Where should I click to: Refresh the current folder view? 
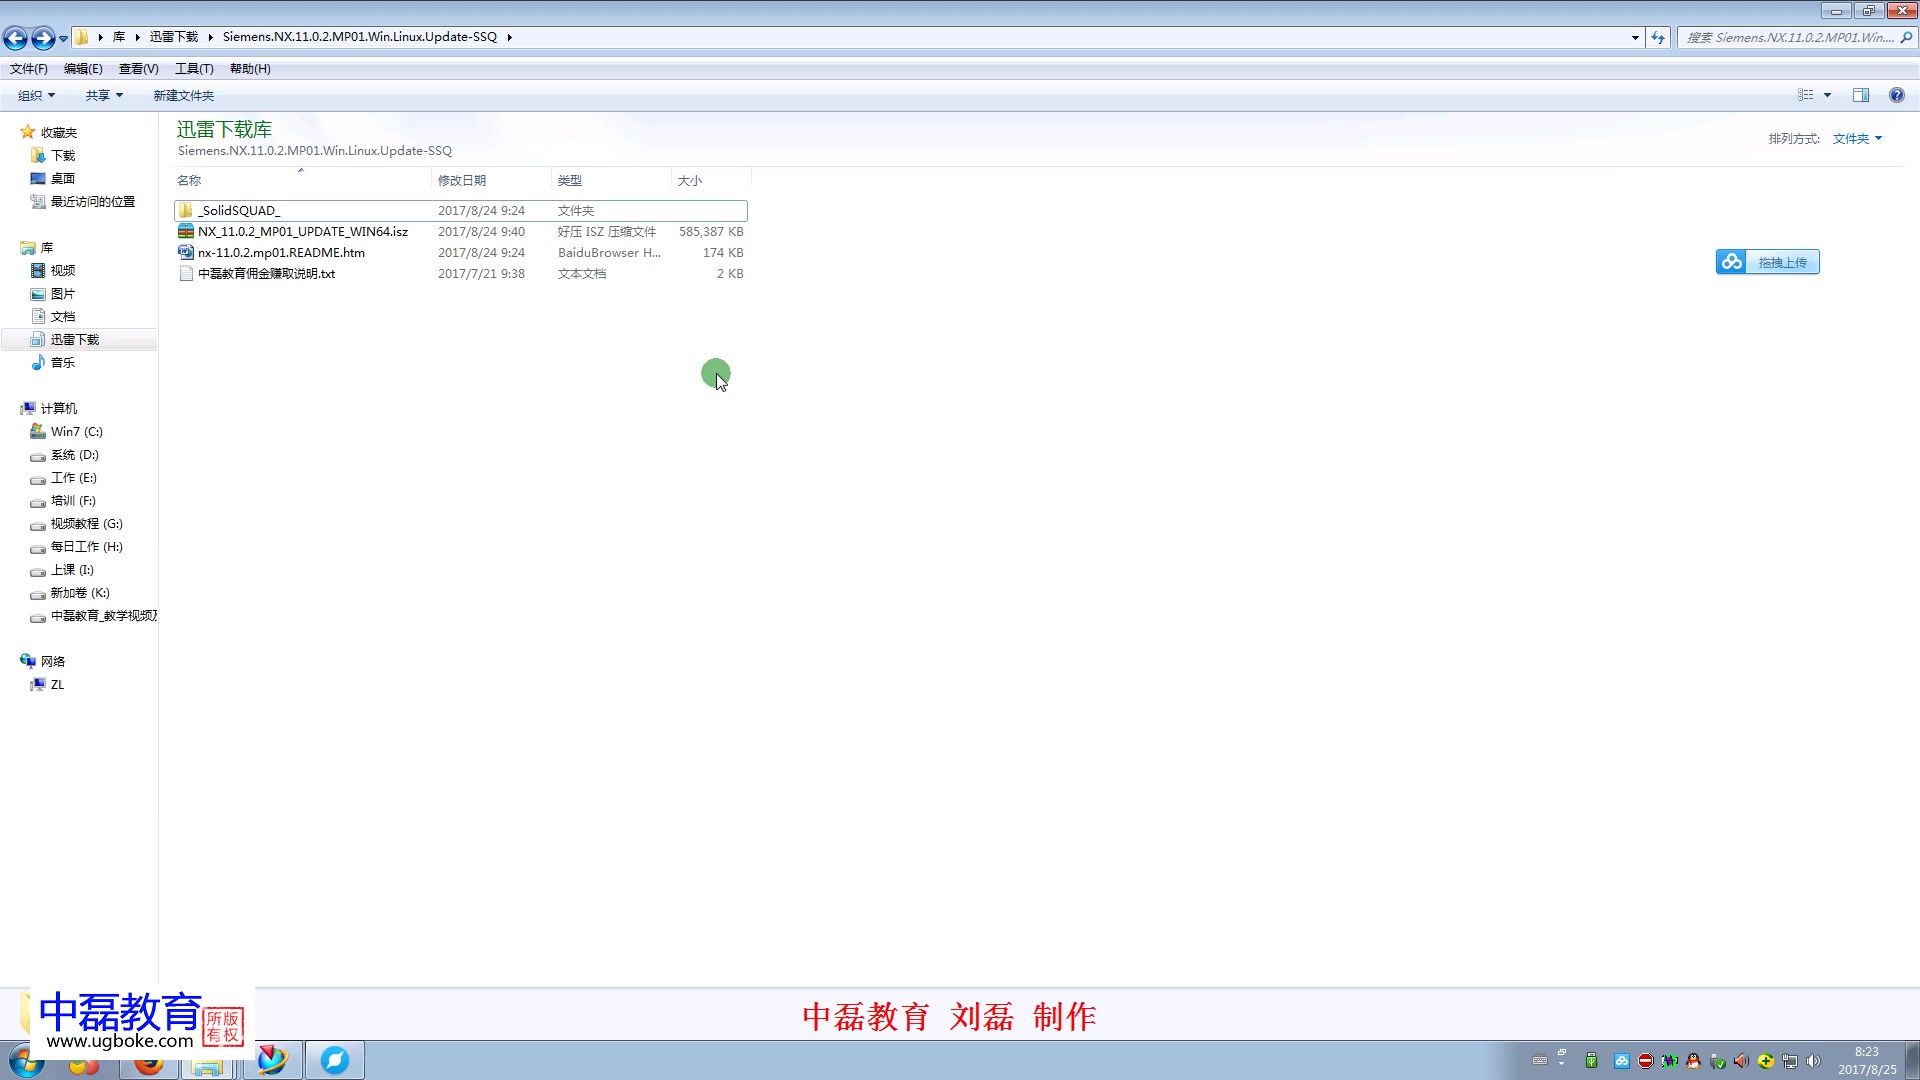tap(1658, 37)
